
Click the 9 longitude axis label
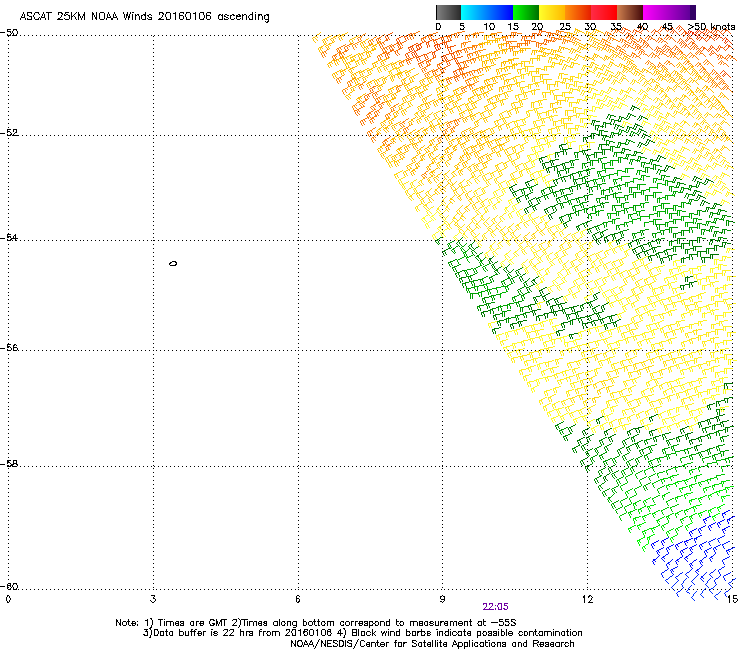tap(442, 599)
